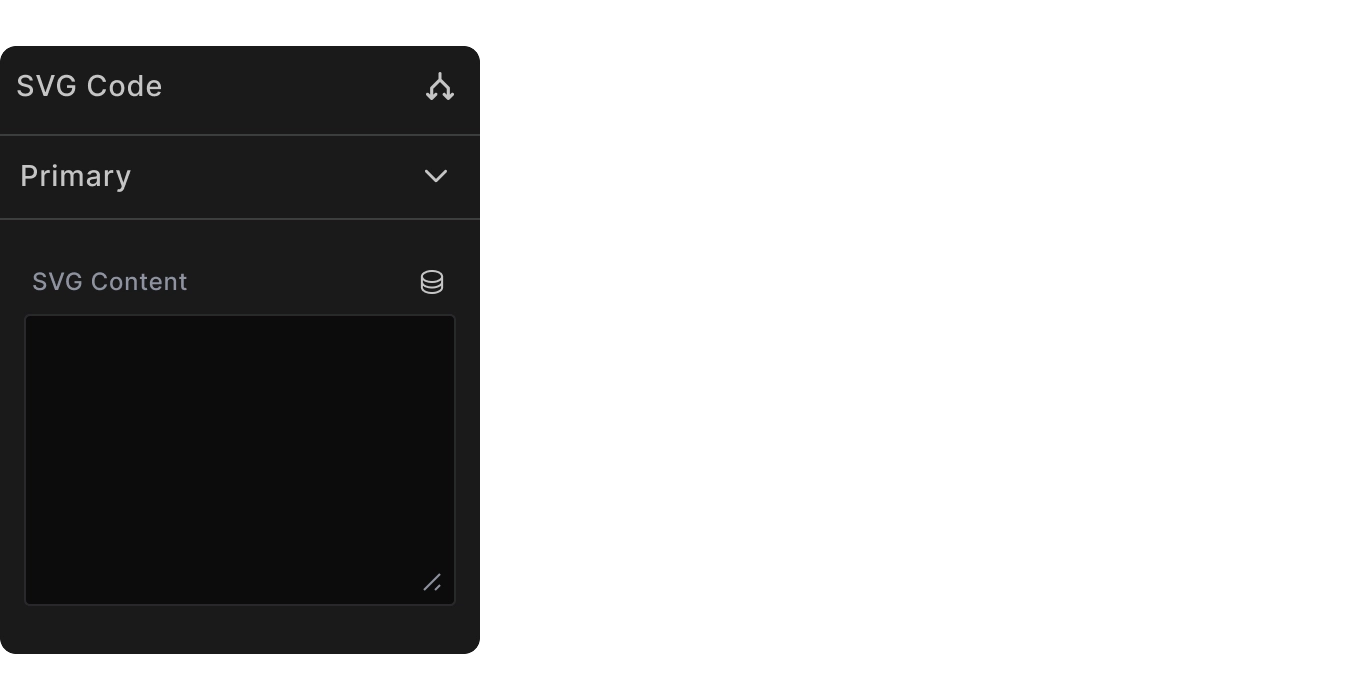Click the branch split icon in the SVG Code header
This screenshot has height=700, width=1350.
coord(440,87)
